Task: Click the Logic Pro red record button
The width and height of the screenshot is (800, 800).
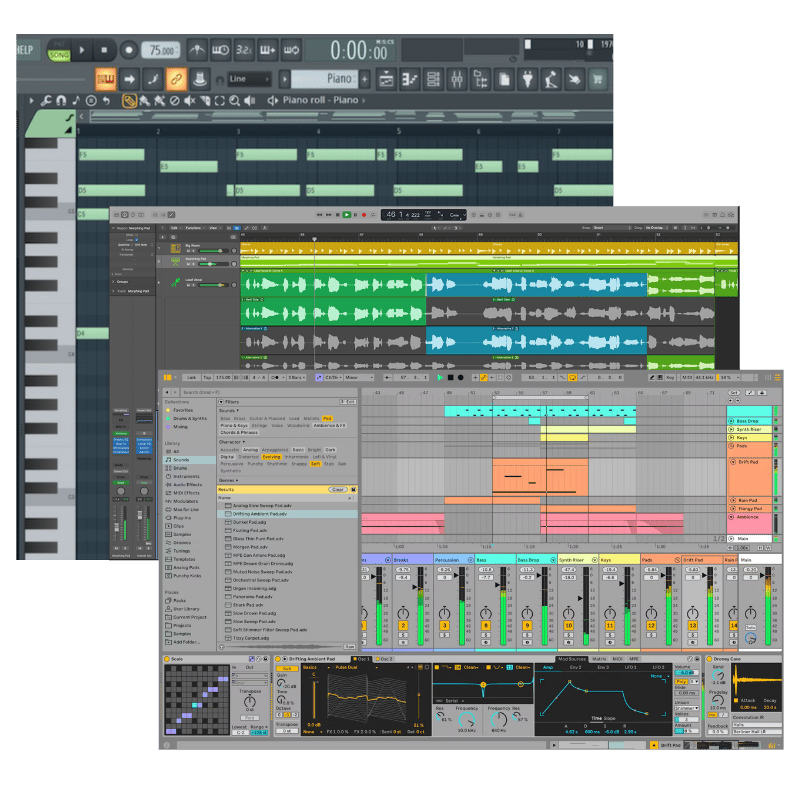Action: click(x=364, y=215)
